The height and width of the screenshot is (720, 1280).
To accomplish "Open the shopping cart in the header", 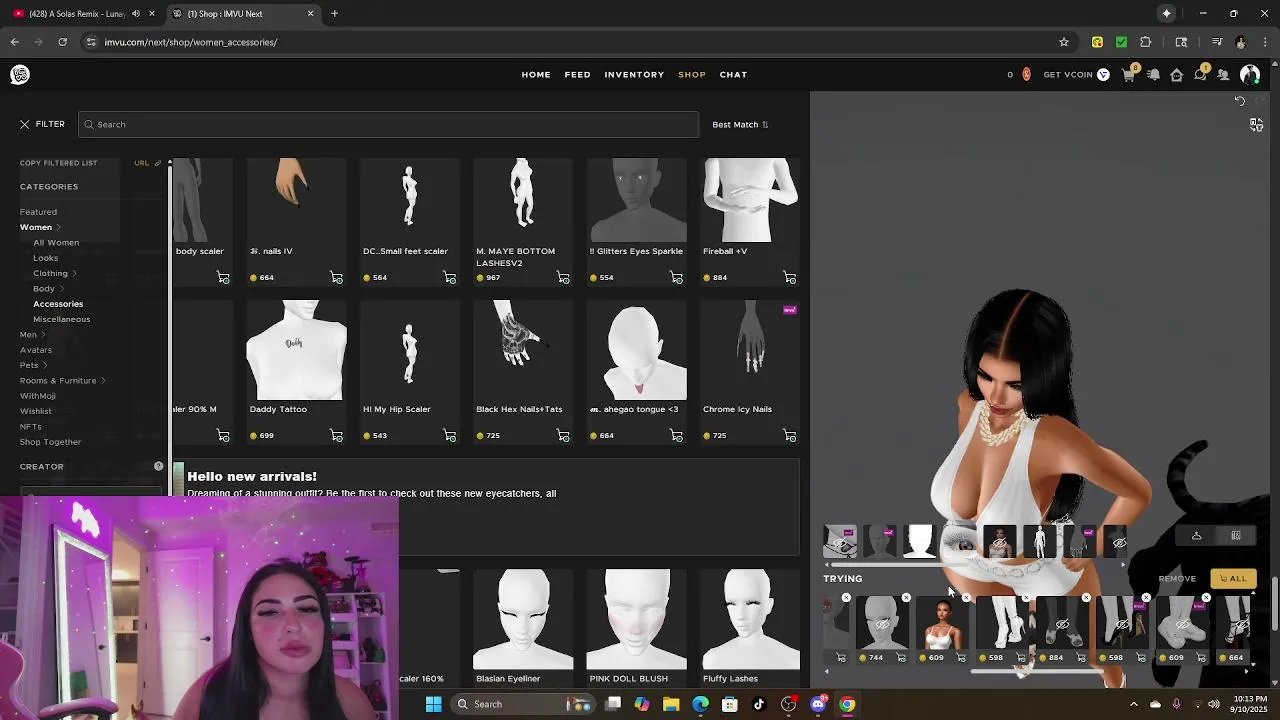I will [x=1130, y=75].
